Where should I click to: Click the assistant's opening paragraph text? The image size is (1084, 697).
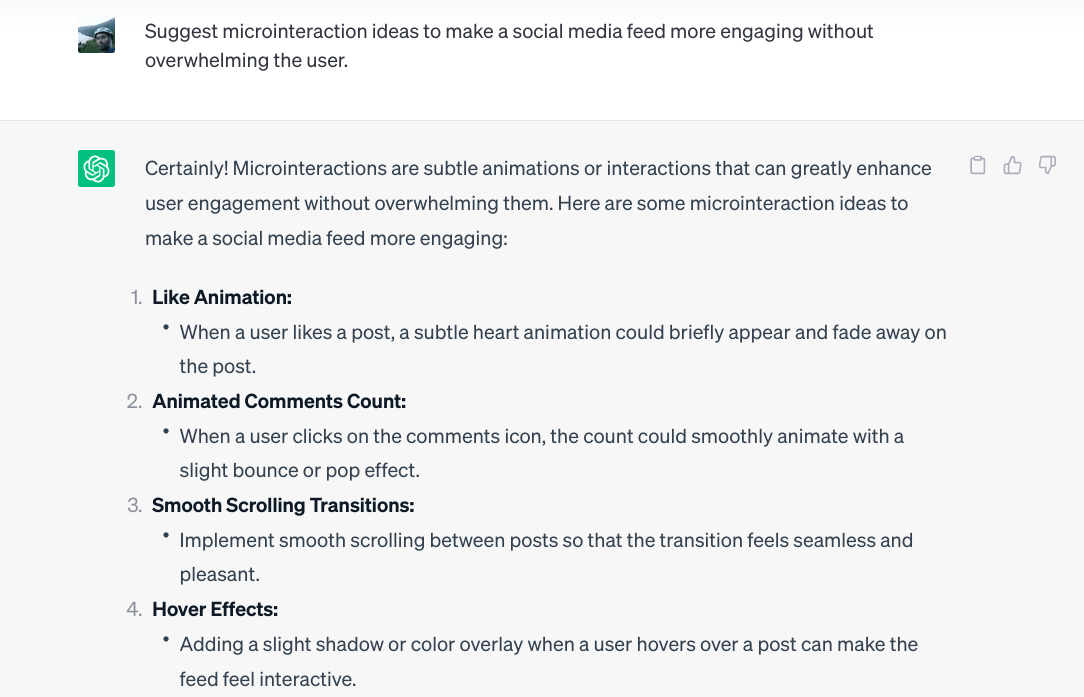[538, 203]
